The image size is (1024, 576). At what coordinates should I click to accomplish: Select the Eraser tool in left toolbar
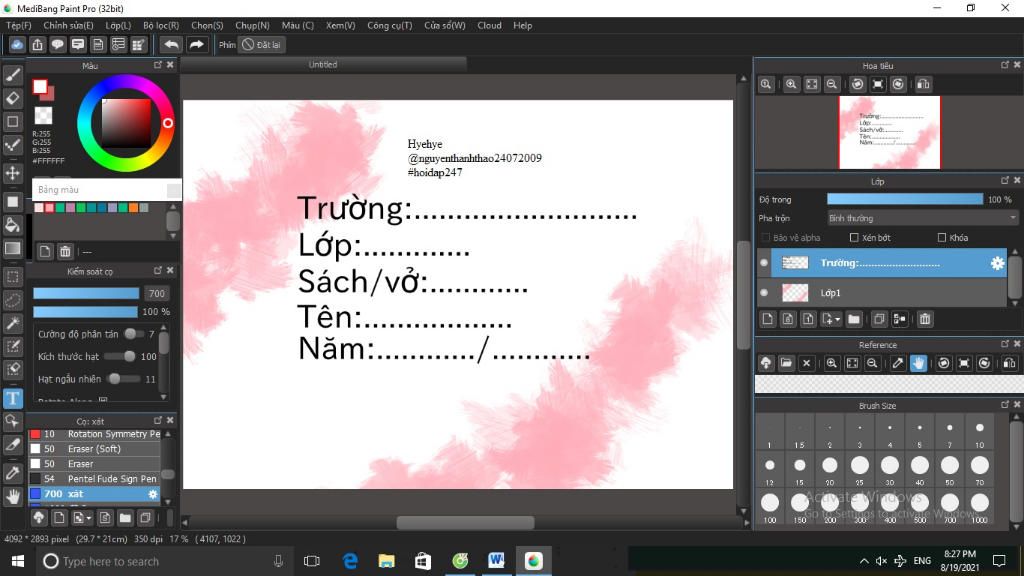(x=12, y=98)
